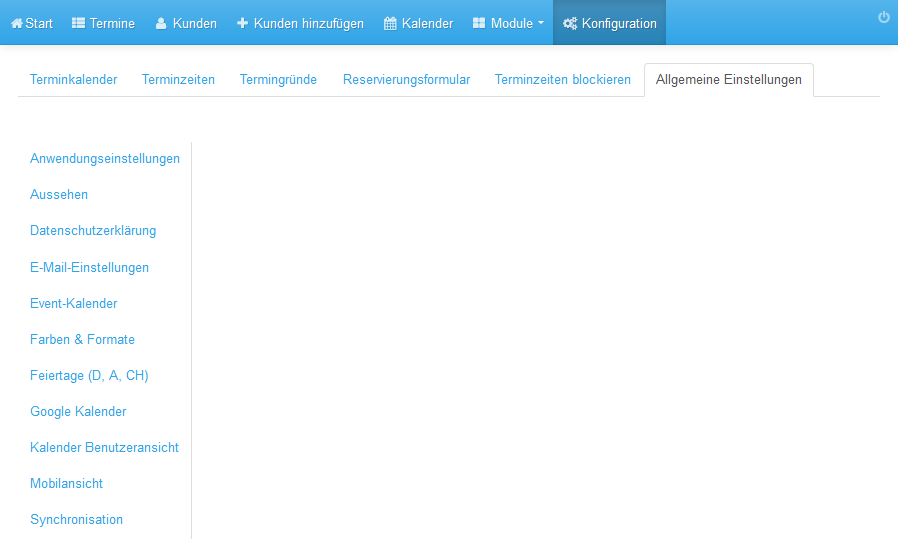Click the calendar icon beside Kalender
899x539 pixels.
(x=390, y=24)
